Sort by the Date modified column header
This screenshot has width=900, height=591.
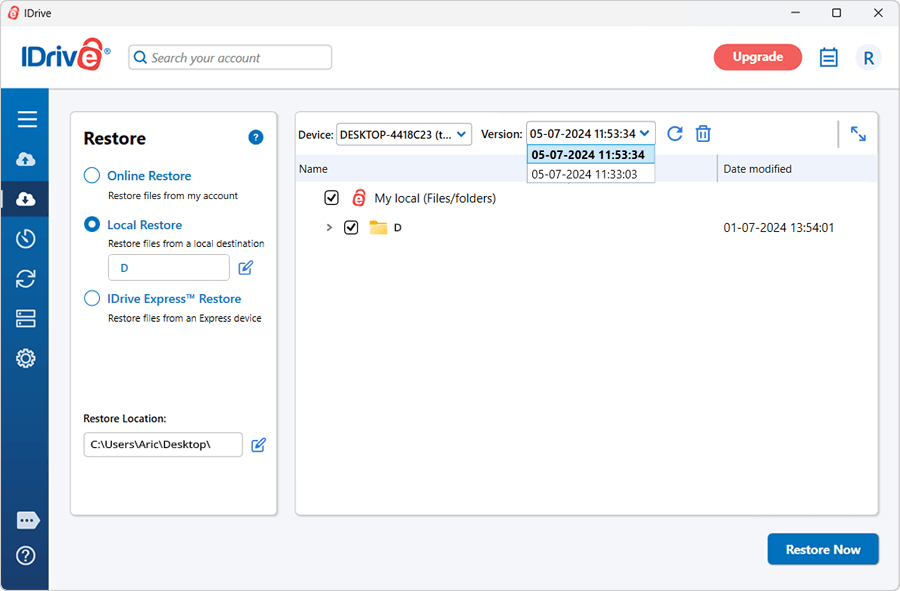coord(757,169)
